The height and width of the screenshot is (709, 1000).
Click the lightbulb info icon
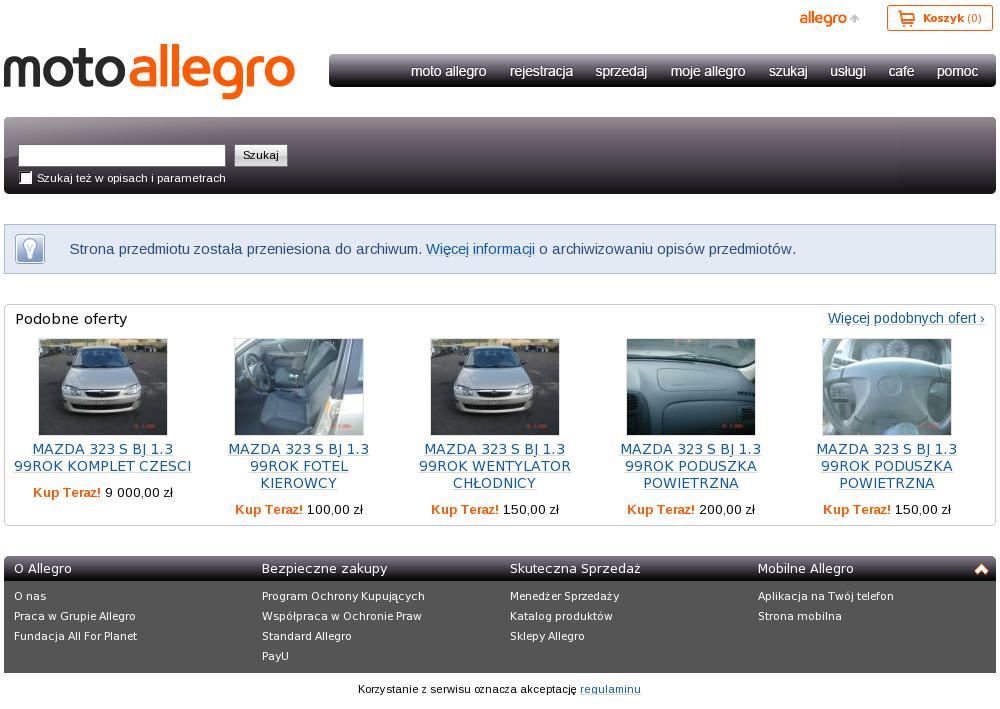[x=30, y=249]
